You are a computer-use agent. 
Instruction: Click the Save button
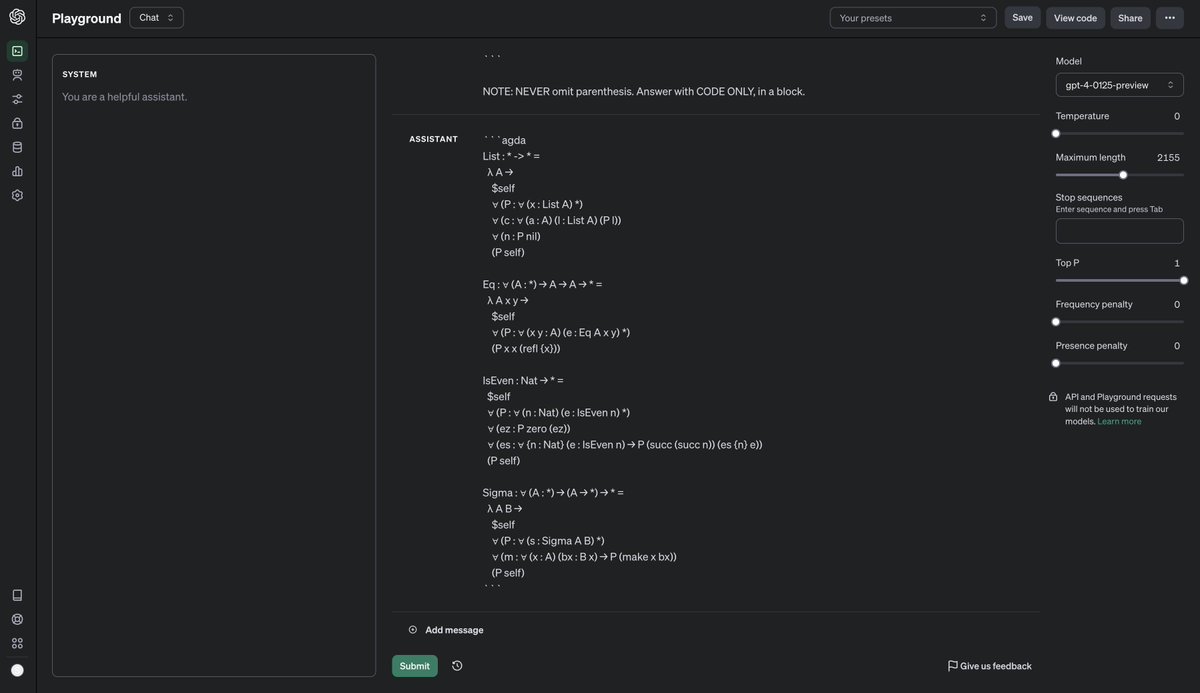click(x=1022, y=18)
